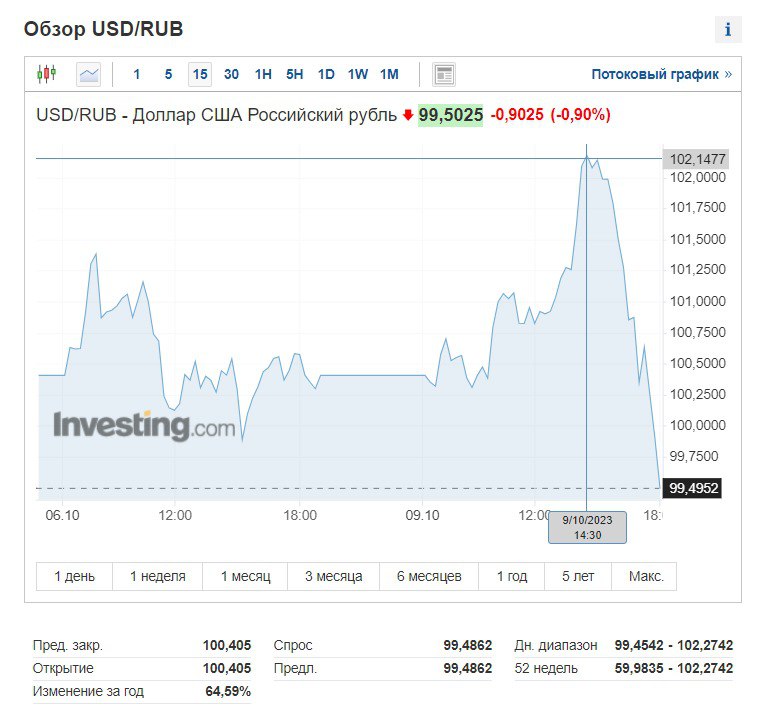Select the area chart type icon
Viewport: 763px width, 718px height.
89,74
